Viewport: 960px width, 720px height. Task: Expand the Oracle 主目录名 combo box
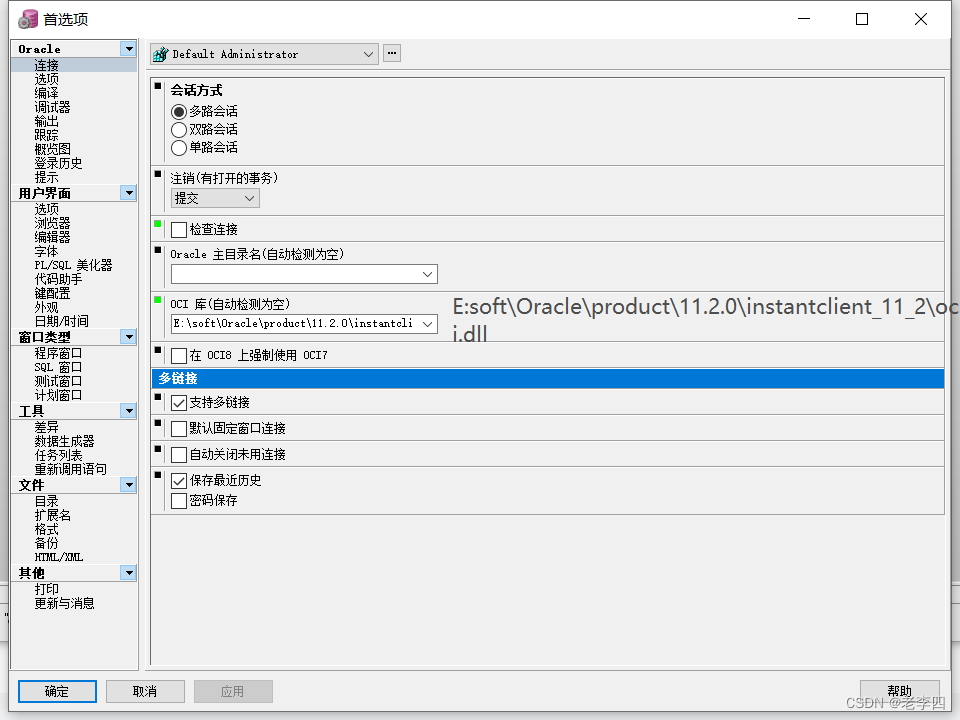click(427, 274)
